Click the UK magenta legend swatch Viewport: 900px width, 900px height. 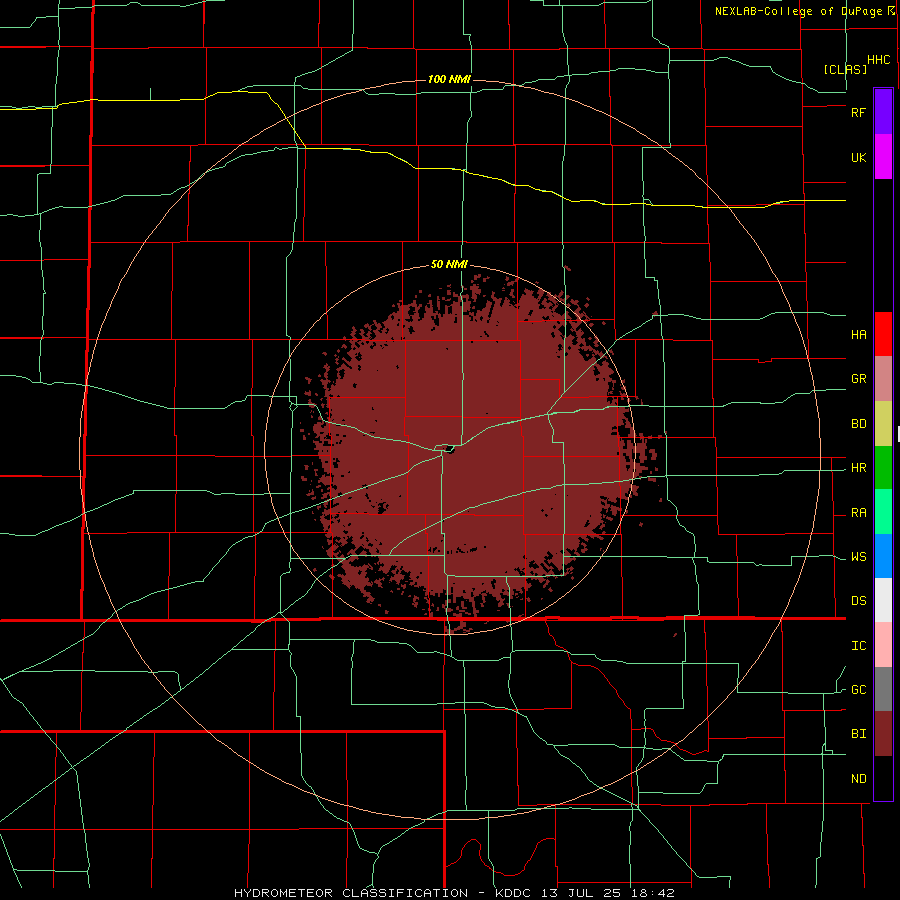[x=883, y=157]
